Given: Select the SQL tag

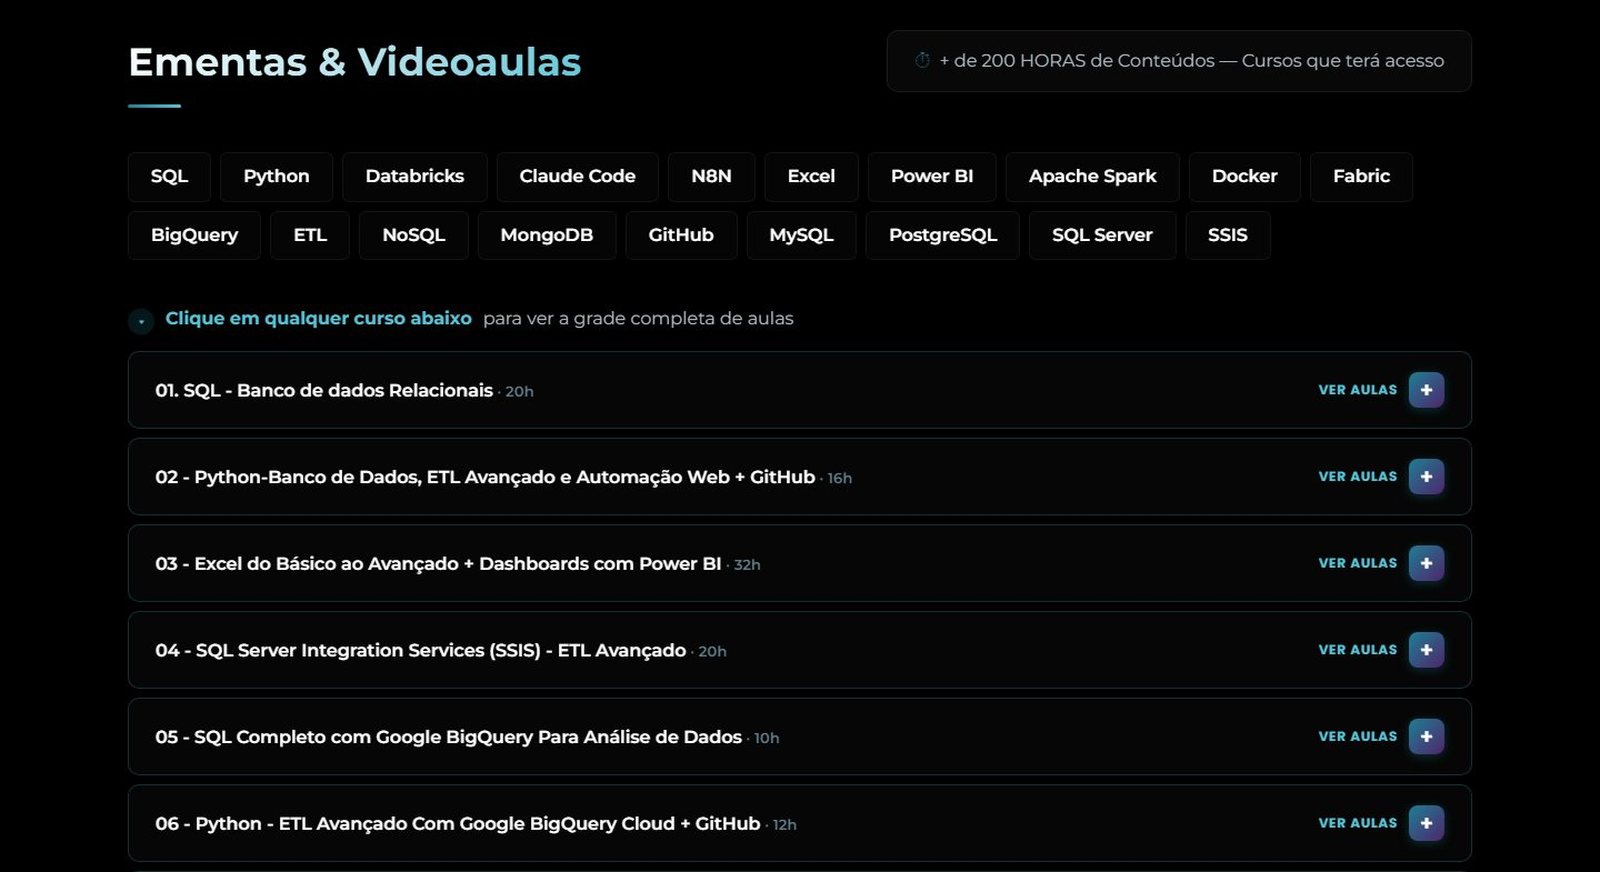Looking at the screenshot, I should (x=169, y=177).
